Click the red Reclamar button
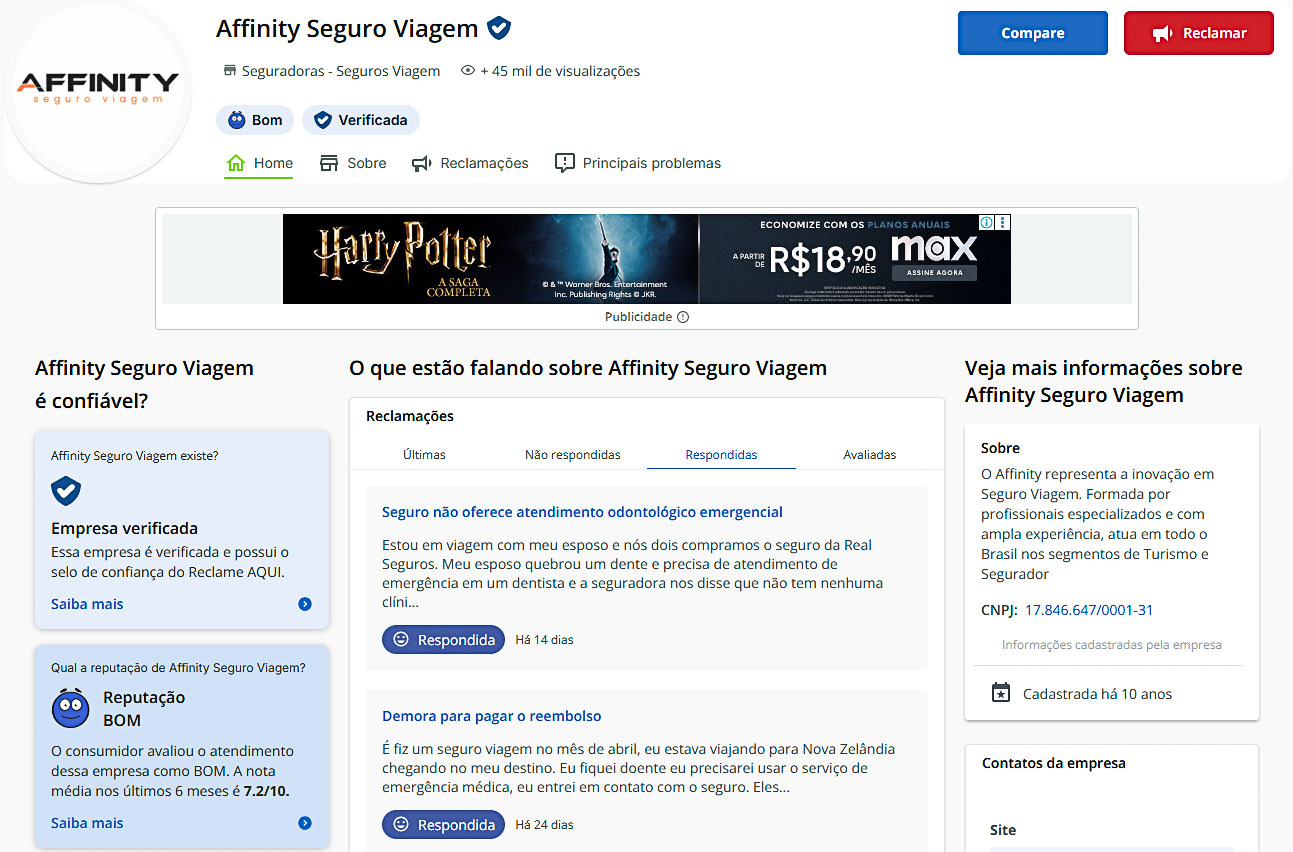Viewport: 1293px width, 852px height. tap(1199, 33)
